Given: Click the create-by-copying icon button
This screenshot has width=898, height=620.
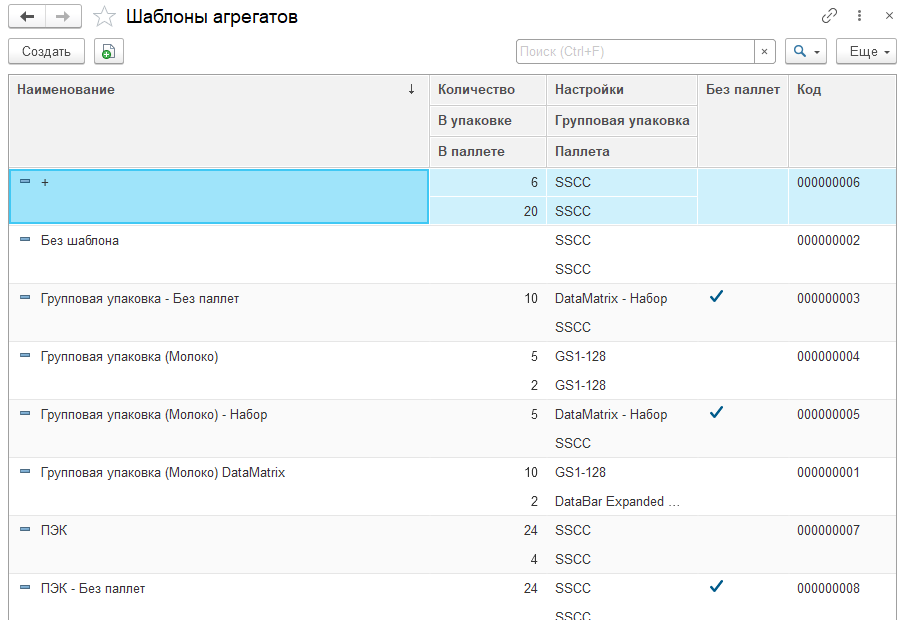Looking at the screenshot, I should [108, 52].
